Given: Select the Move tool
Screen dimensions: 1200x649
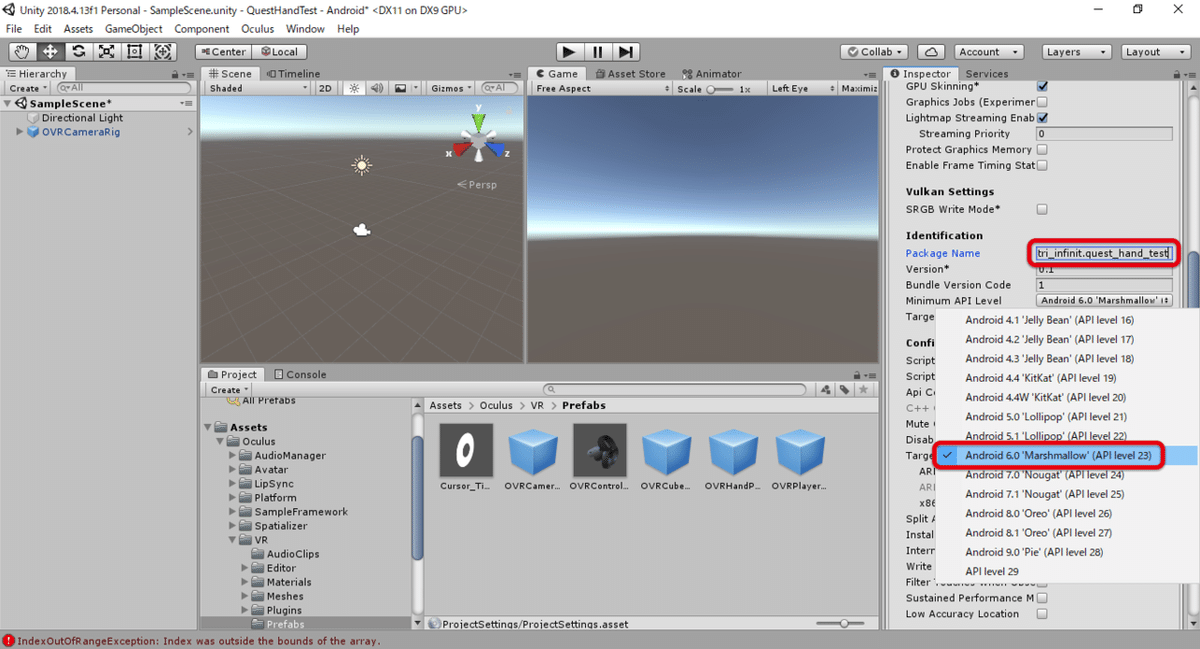Looking at the screenshot, I should 50,52.
